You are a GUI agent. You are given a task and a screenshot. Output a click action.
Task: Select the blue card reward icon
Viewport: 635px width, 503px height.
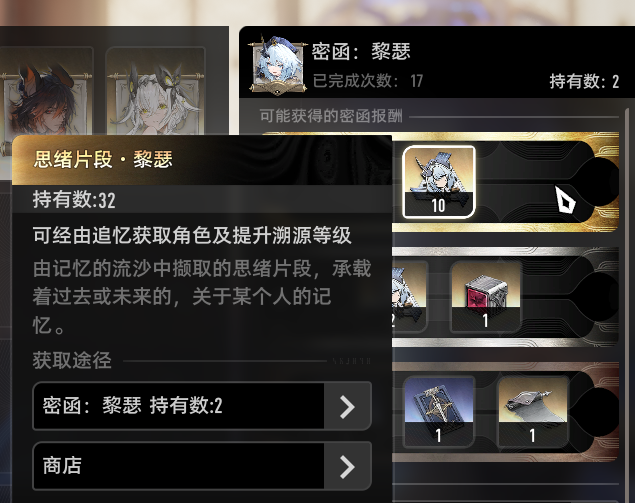click(x=439, y=411)
